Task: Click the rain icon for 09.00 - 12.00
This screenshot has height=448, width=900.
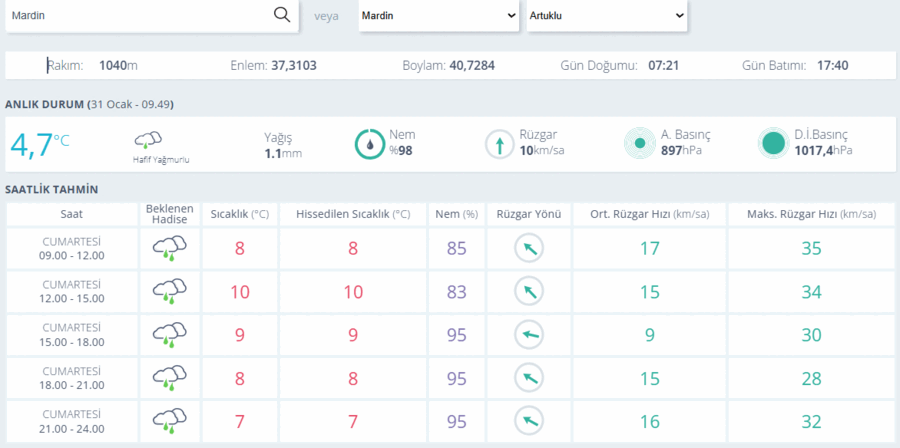Action: coord(169,249)
